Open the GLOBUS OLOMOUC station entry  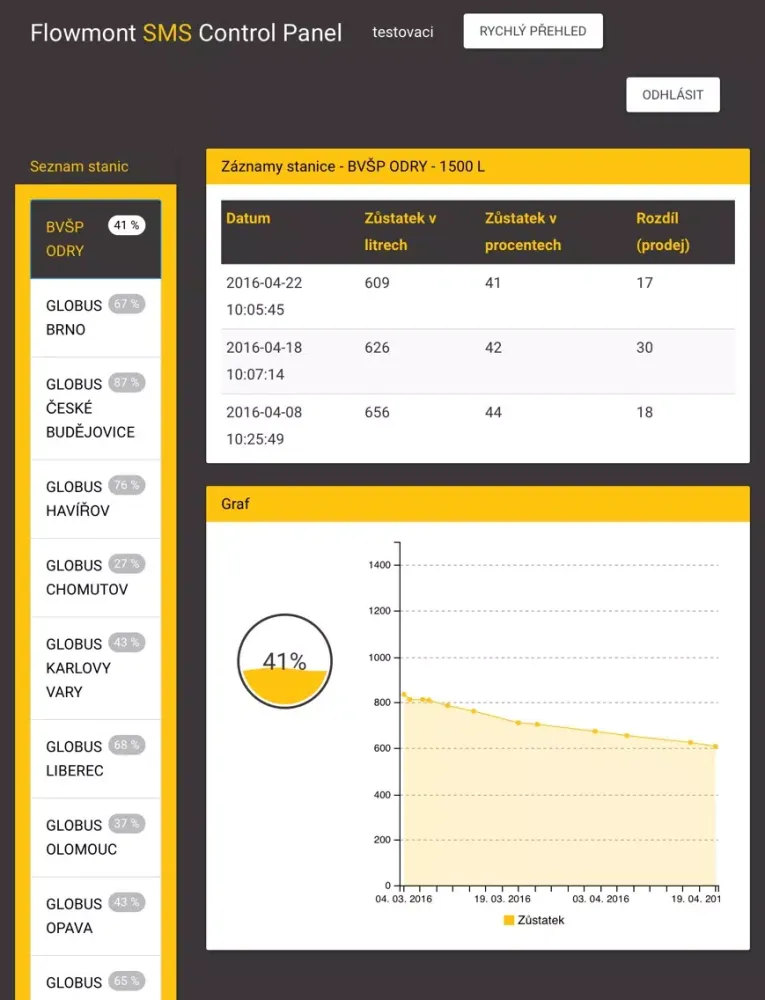pos(96,837)
